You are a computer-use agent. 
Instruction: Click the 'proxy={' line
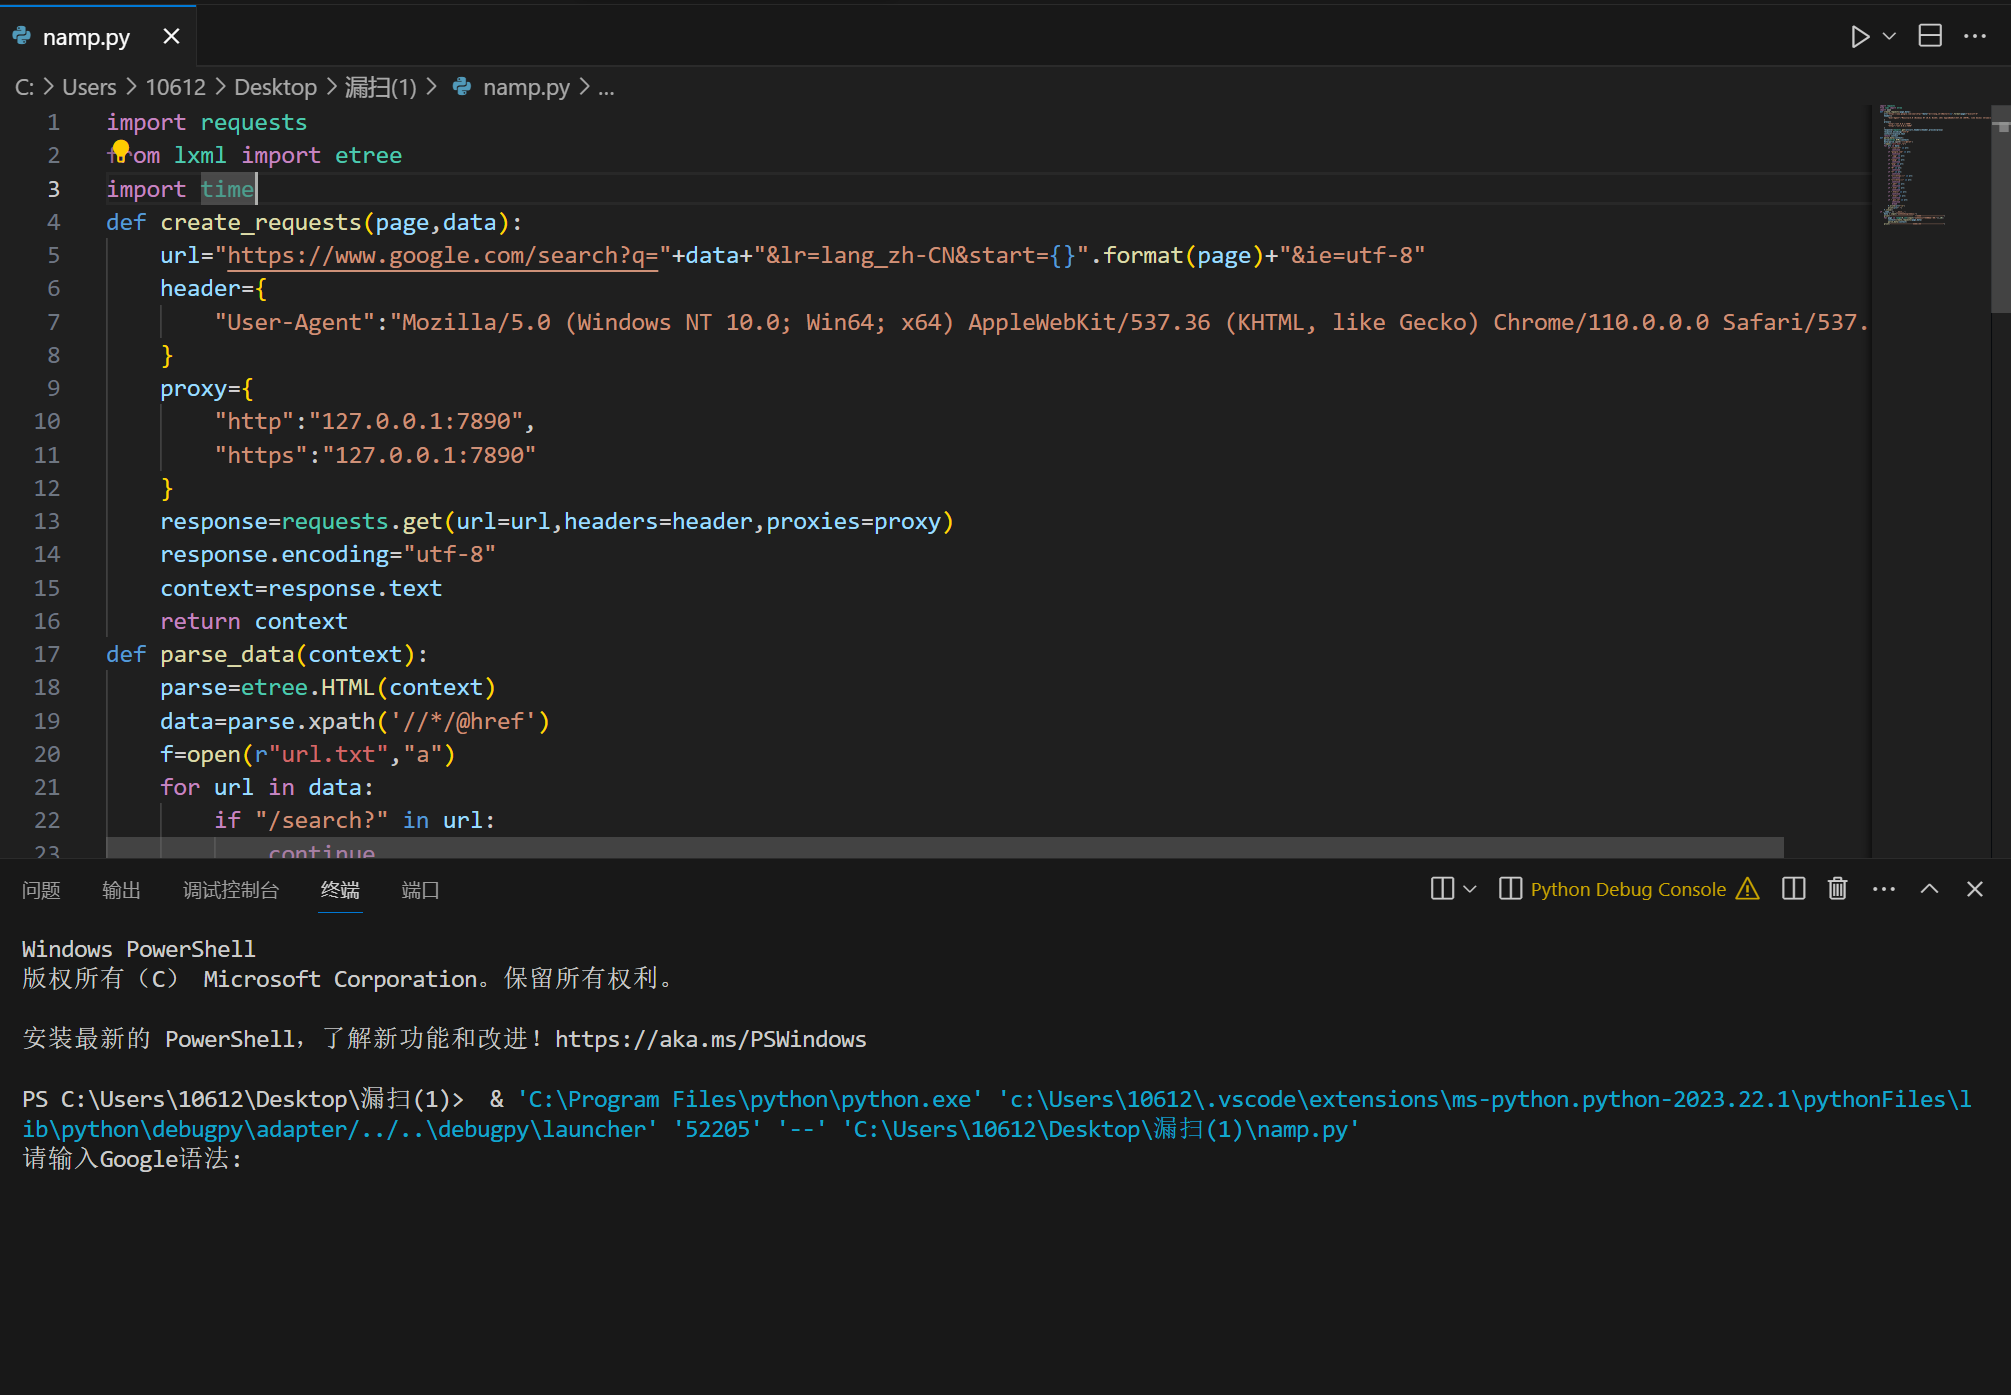coord(207,388)
